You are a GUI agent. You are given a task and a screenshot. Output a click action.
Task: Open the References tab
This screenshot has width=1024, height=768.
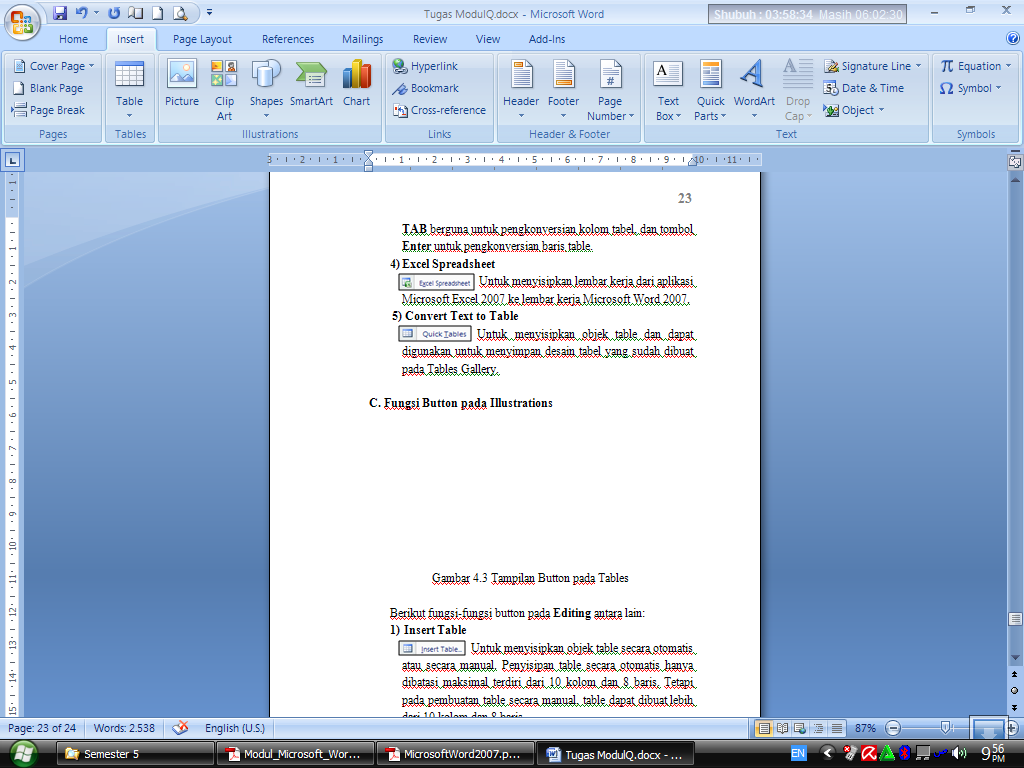coord(288,39)
